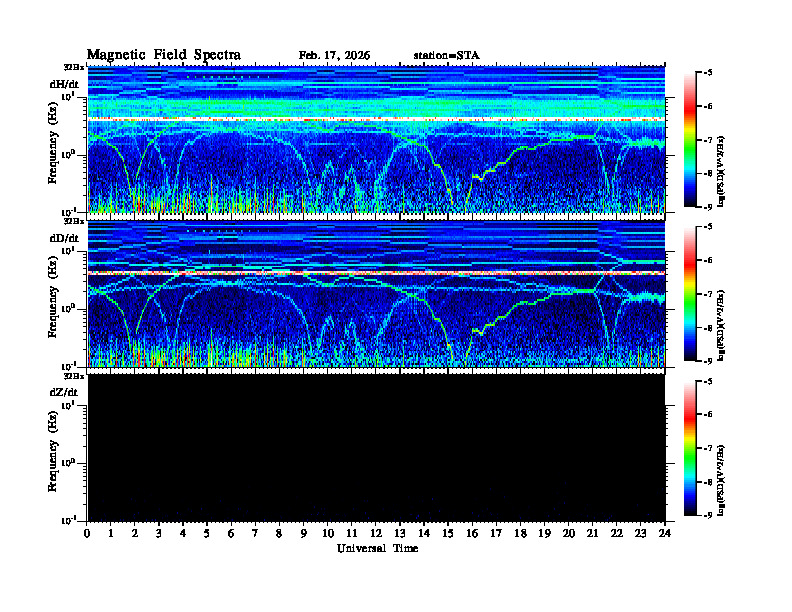Click the -9 tick on dH/dt color bar
This screenshot has height=612, width=792.
click(708, 207)
